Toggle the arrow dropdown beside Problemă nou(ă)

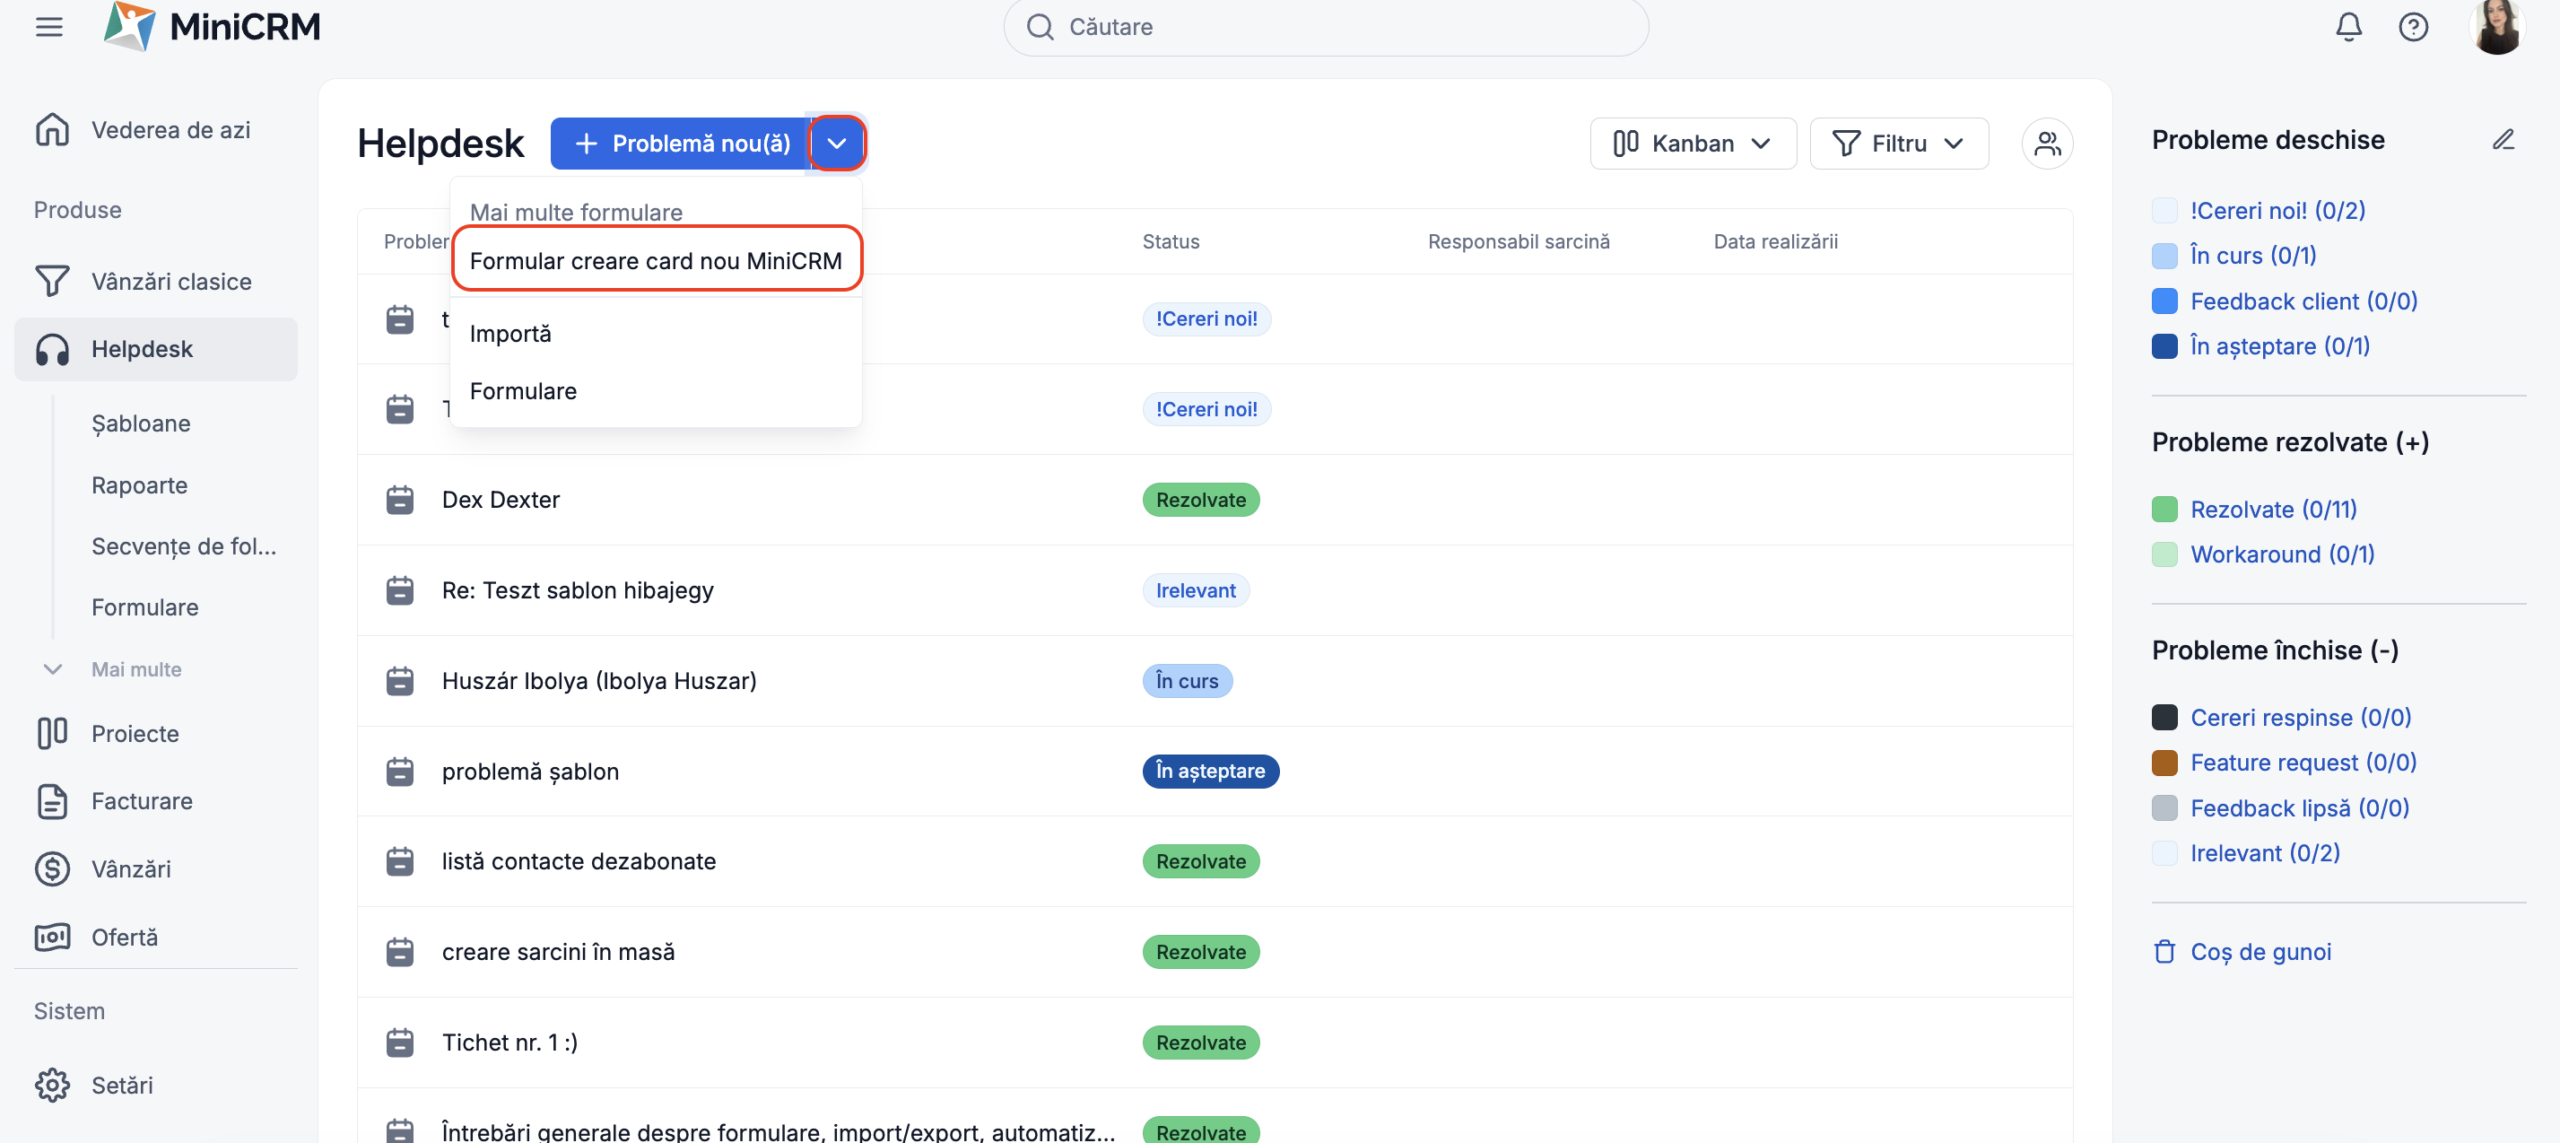click(837, 144)
